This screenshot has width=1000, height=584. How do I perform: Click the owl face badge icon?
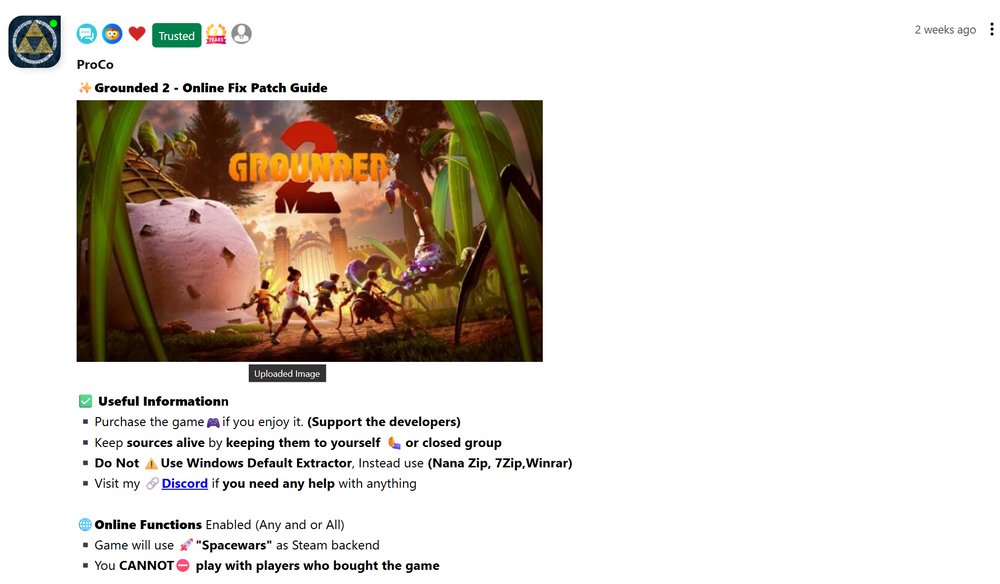pos(112,34)
